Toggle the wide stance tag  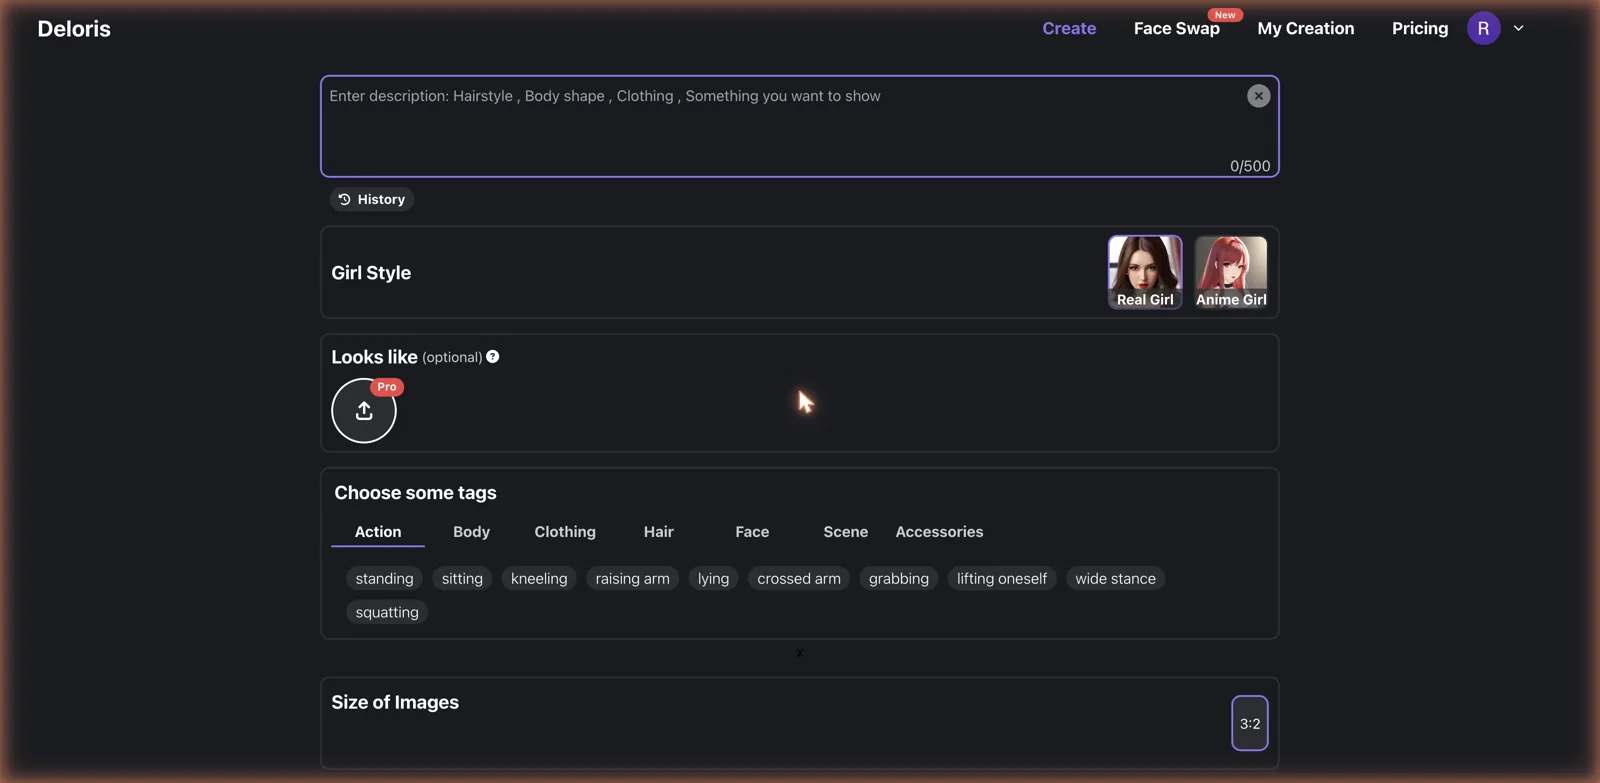[1115, 579]
